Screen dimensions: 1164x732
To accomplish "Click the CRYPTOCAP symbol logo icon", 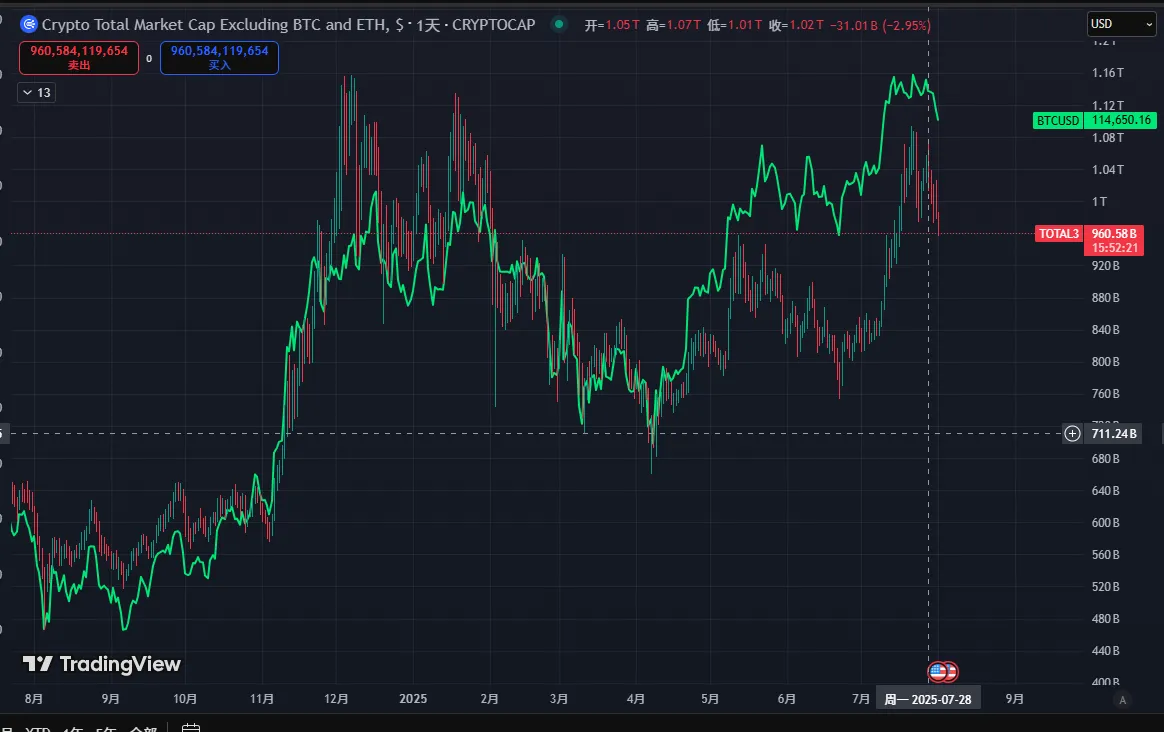I will coord(29,24).
